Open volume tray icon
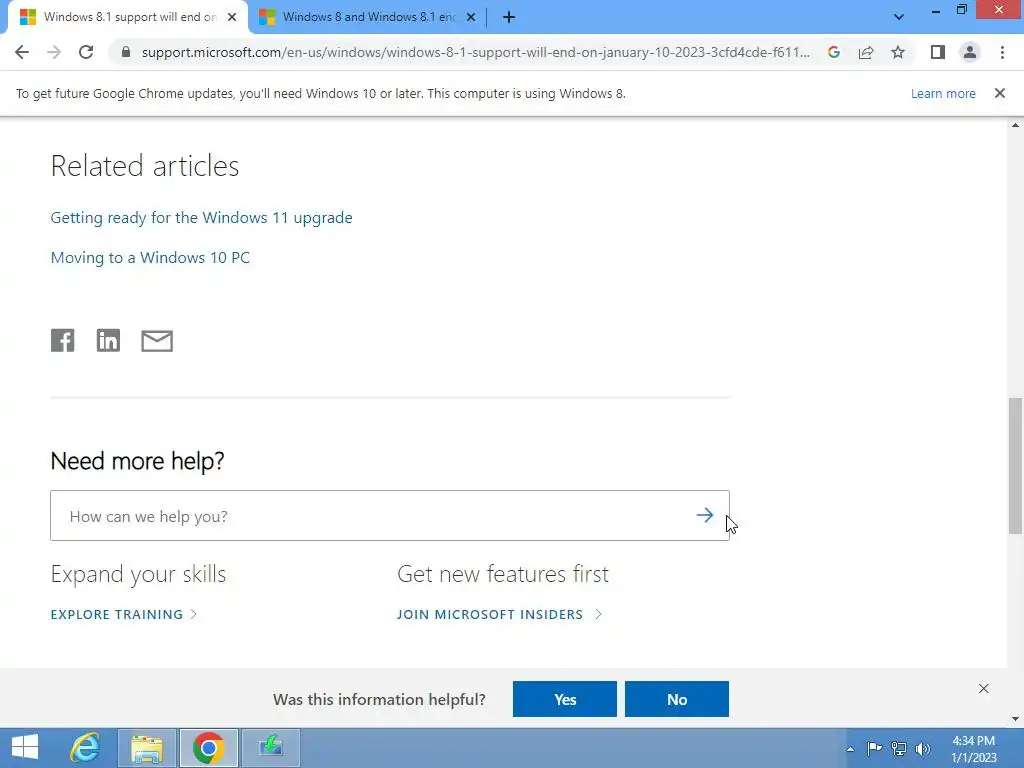Viewport: 1024px width, 768px height. click(x=923, y=748)
